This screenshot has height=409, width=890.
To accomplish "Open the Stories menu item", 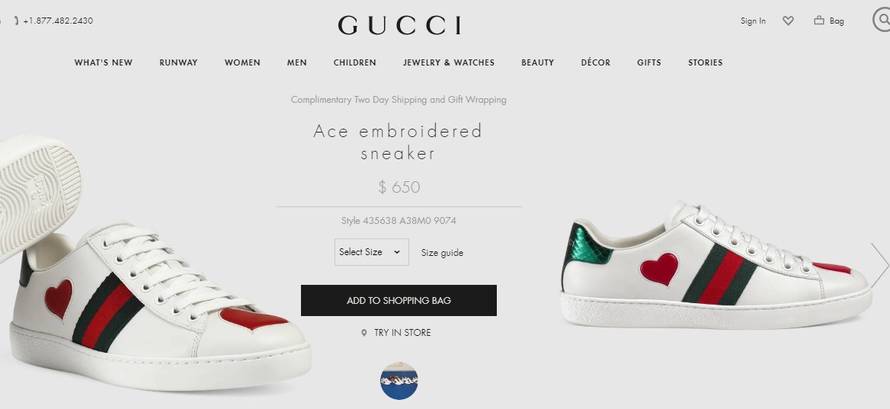I will pyautogui.click(x=706, y=62).
